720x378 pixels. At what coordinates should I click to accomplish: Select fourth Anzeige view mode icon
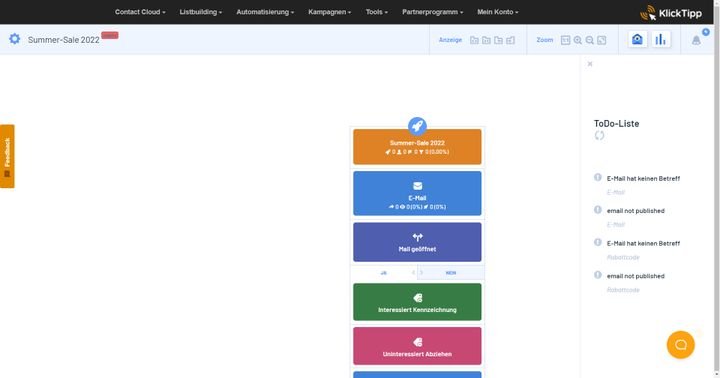[x=511, y=40]
